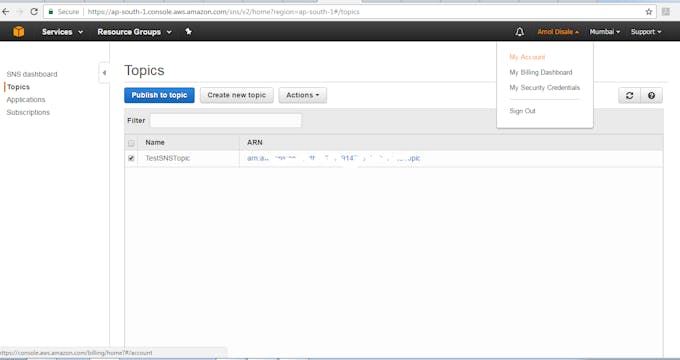Image resolution: width=680 pixels, height=360 pixels.
Task: Click the AWS orange cube logo
Action: click(19, 32)
